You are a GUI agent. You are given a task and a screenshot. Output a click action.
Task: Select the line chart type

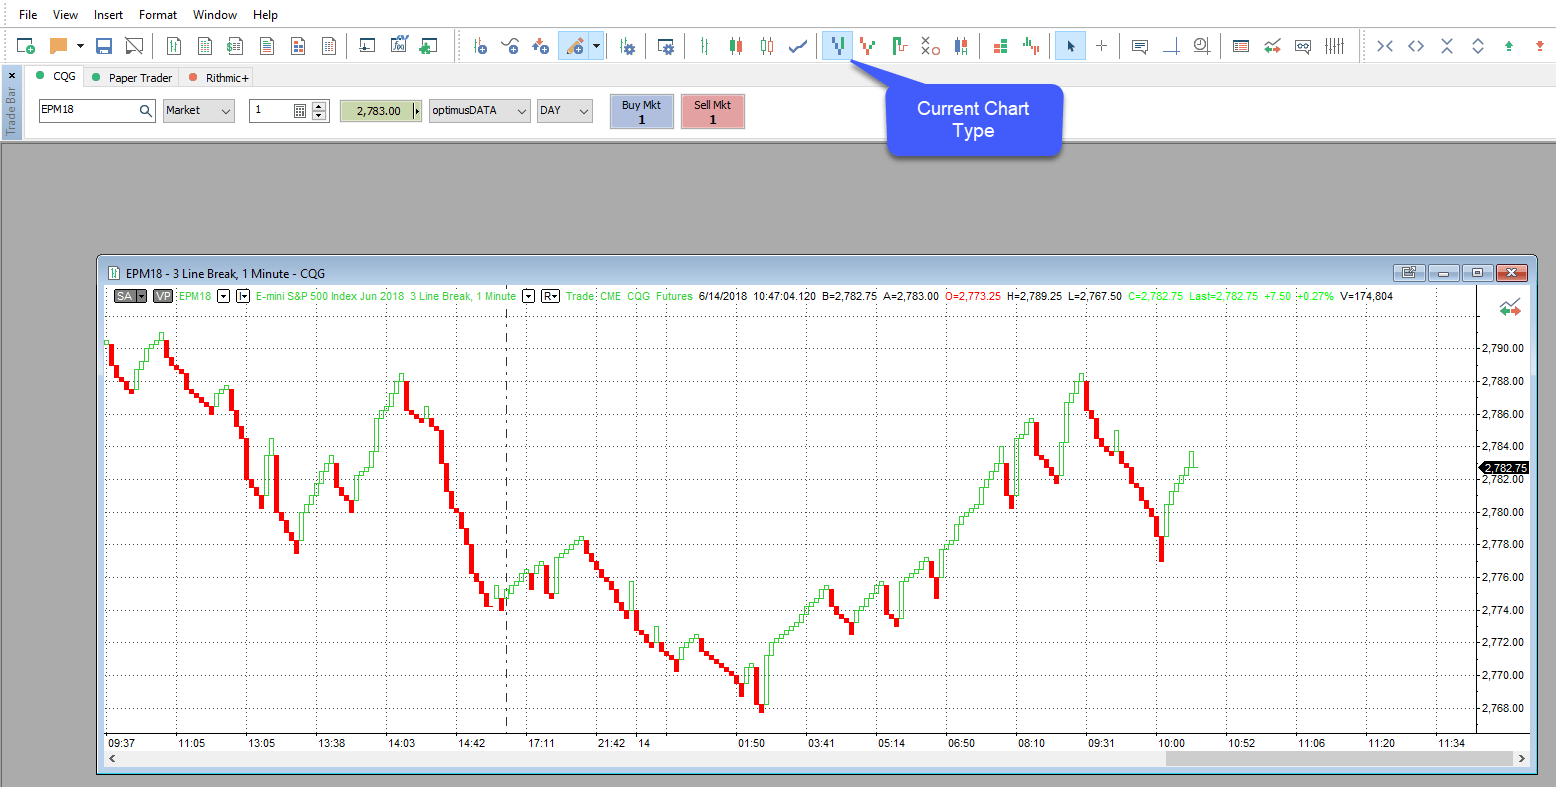(x=798, y=46)
